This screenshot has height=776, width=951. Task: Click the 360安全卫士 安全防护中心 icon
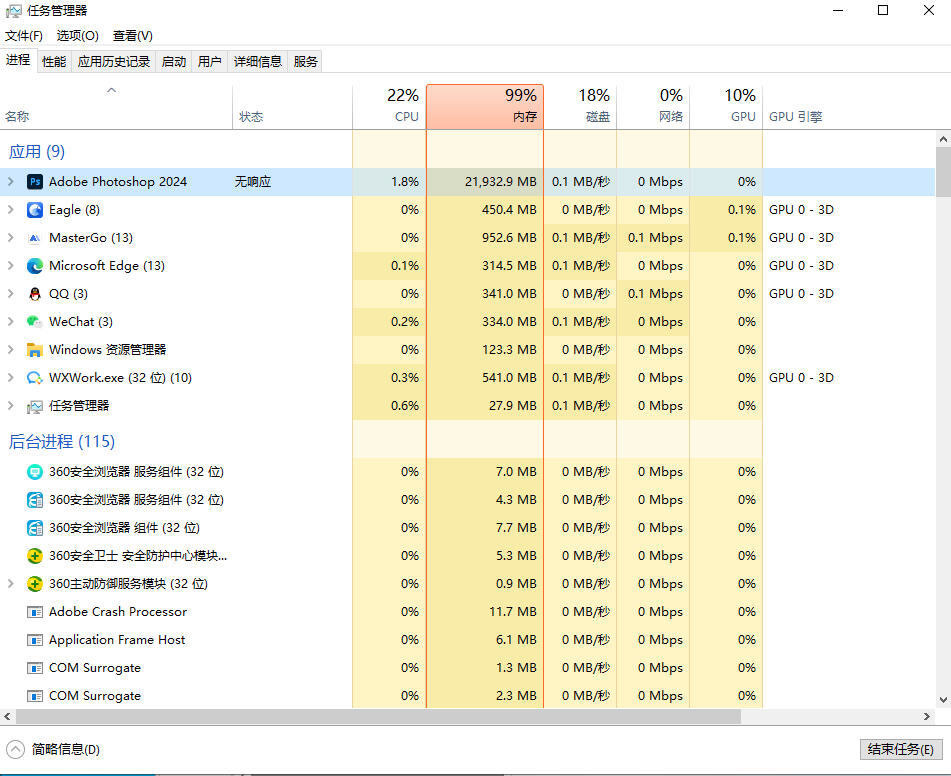[x=35, y=556]
